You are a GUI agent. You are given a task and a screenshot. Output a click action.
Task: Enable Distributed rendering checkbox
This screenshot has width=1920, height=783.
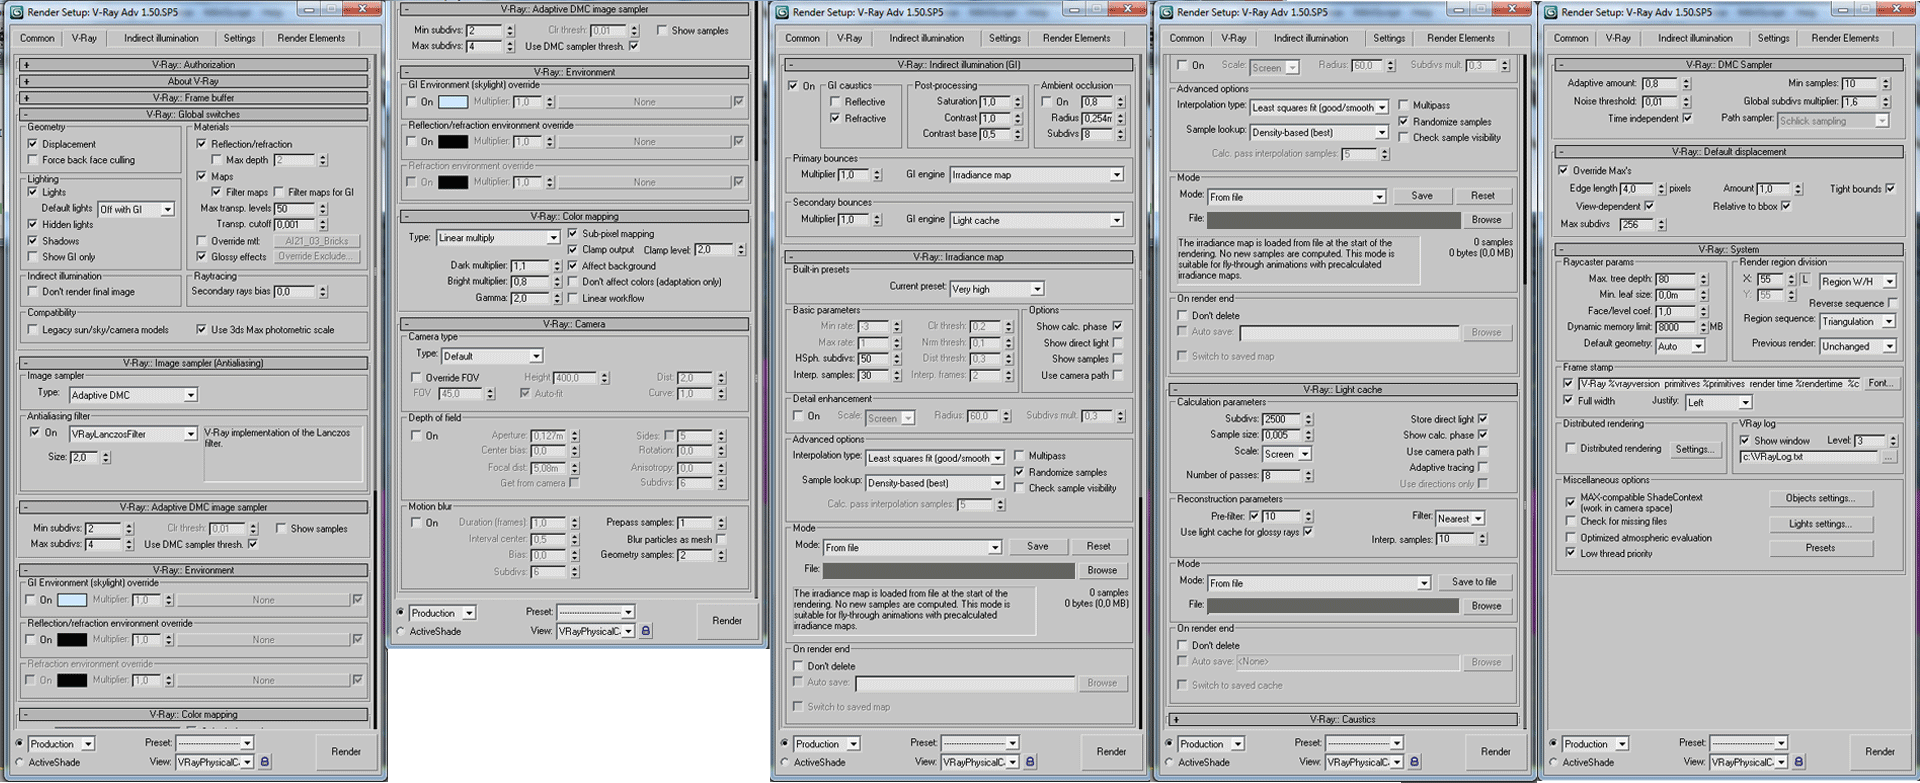click(x=1571, y=449)
